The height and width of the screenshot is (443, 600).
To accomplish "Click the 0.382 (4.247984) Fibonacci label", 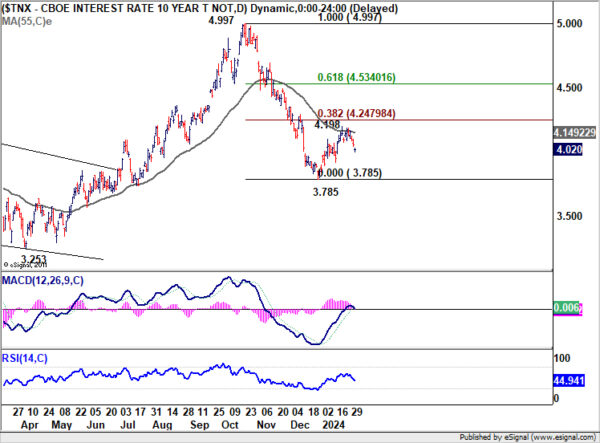I will (357, 114).
